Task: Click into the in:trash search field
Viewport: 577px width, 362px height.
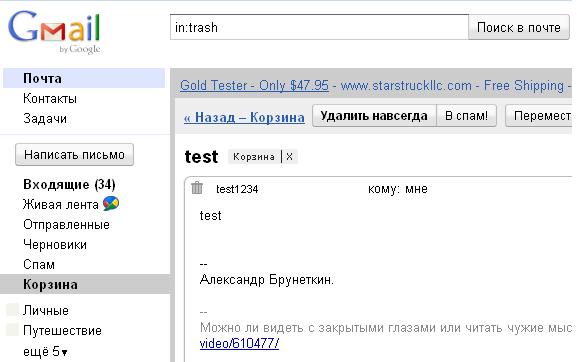Action: [319, 27]
